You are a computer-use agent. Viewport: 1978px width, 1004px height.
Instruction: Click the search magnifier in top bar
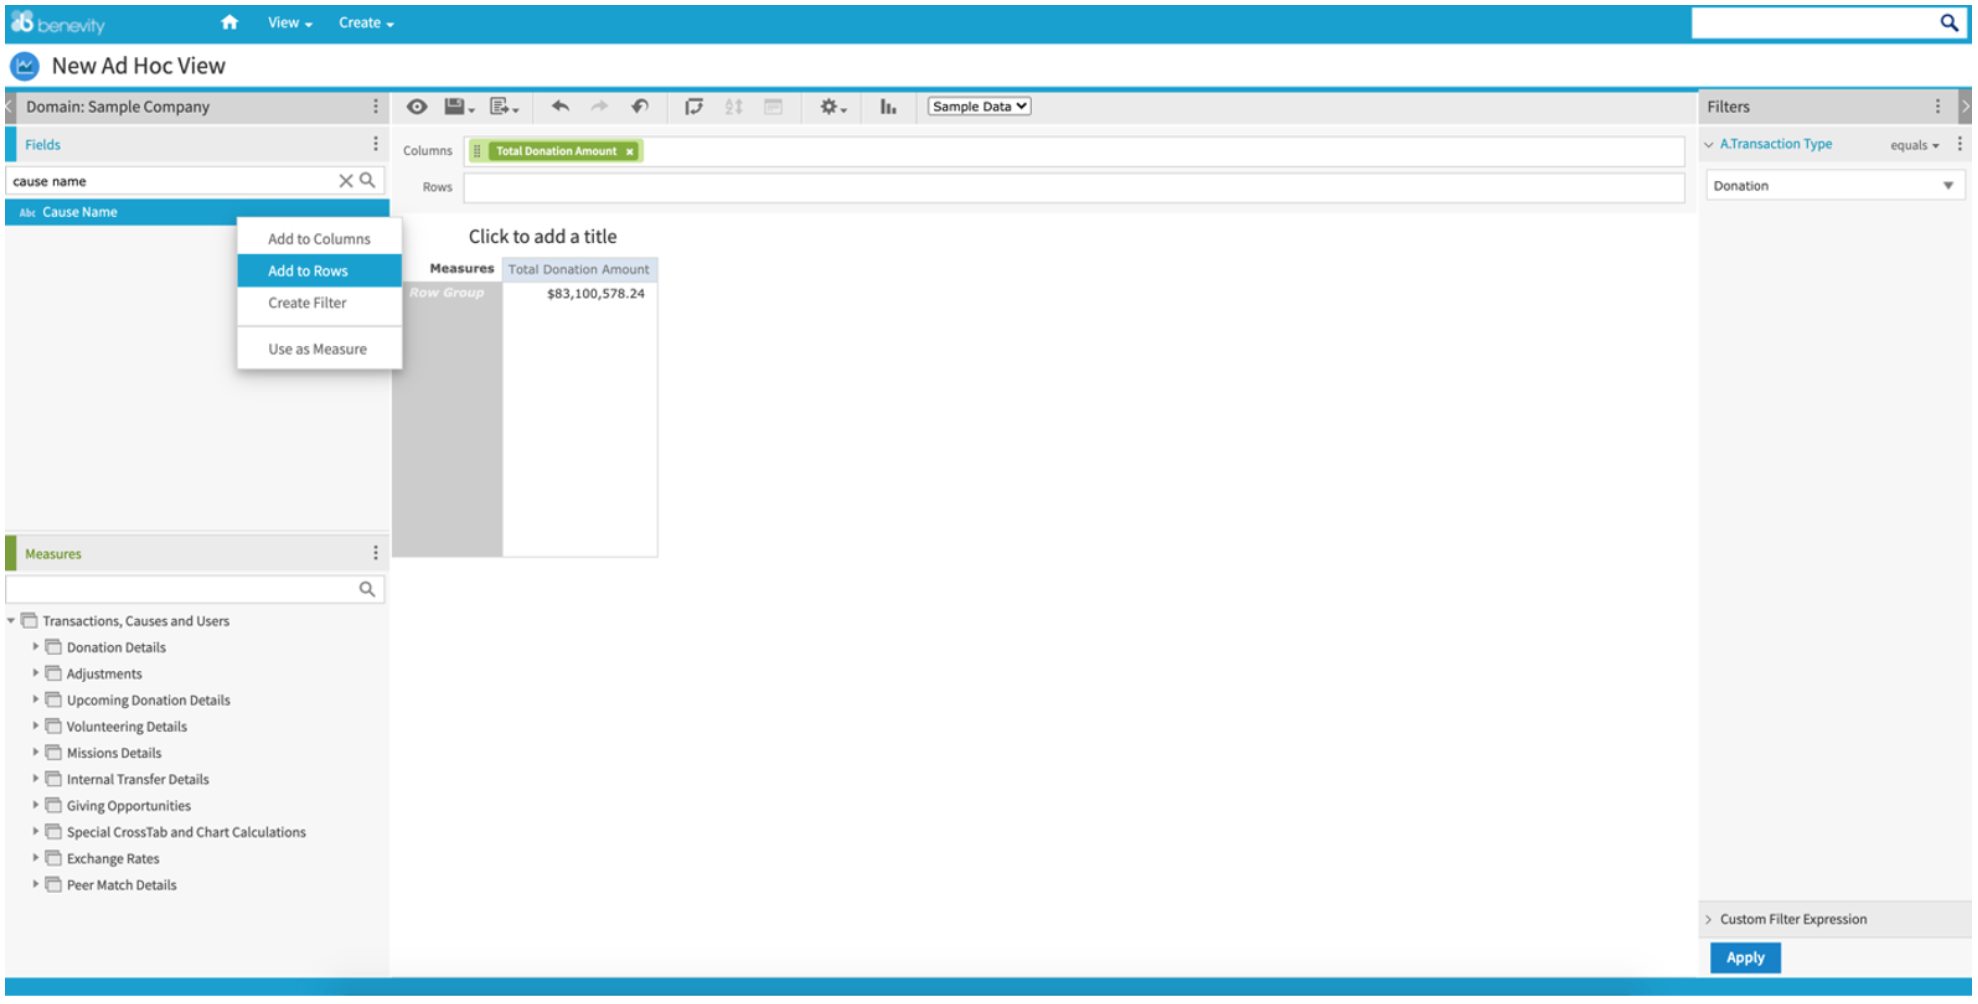tap(1949, 22)
